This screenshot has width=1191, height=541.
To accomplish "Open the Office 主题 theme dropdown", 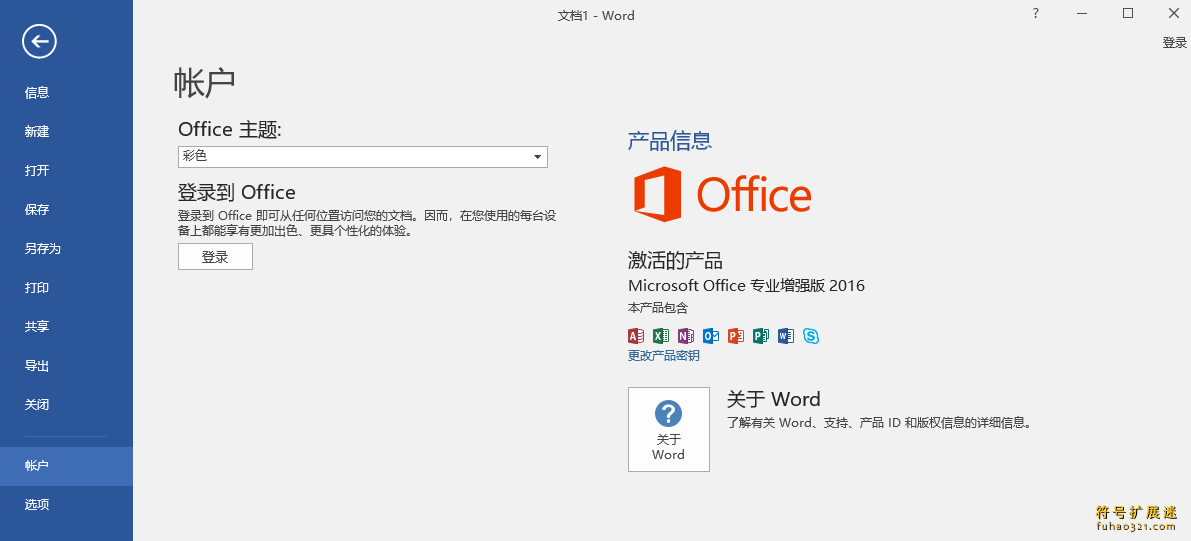I will [362, 157].
